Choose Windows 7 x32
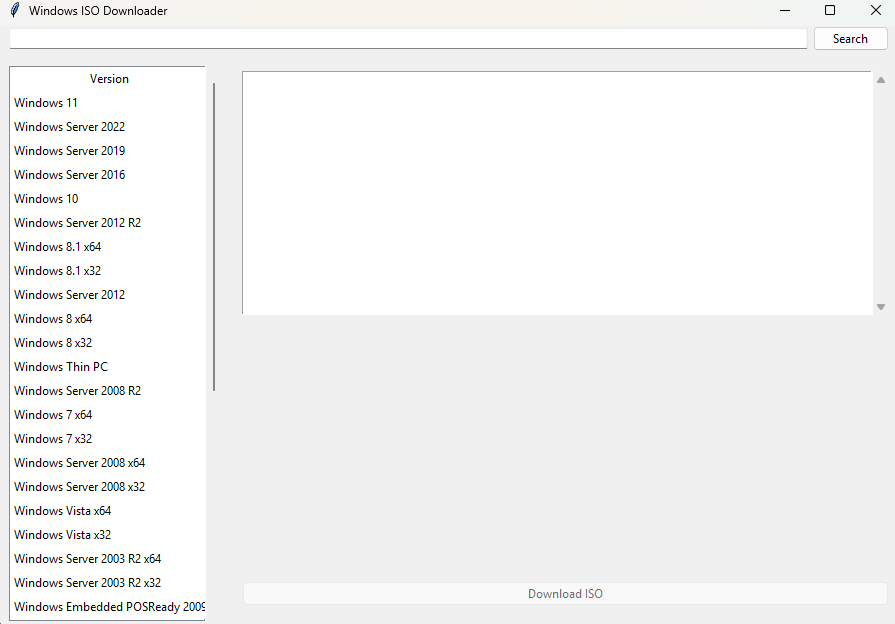The image size is (895, 624). click(x=107, y=438)
